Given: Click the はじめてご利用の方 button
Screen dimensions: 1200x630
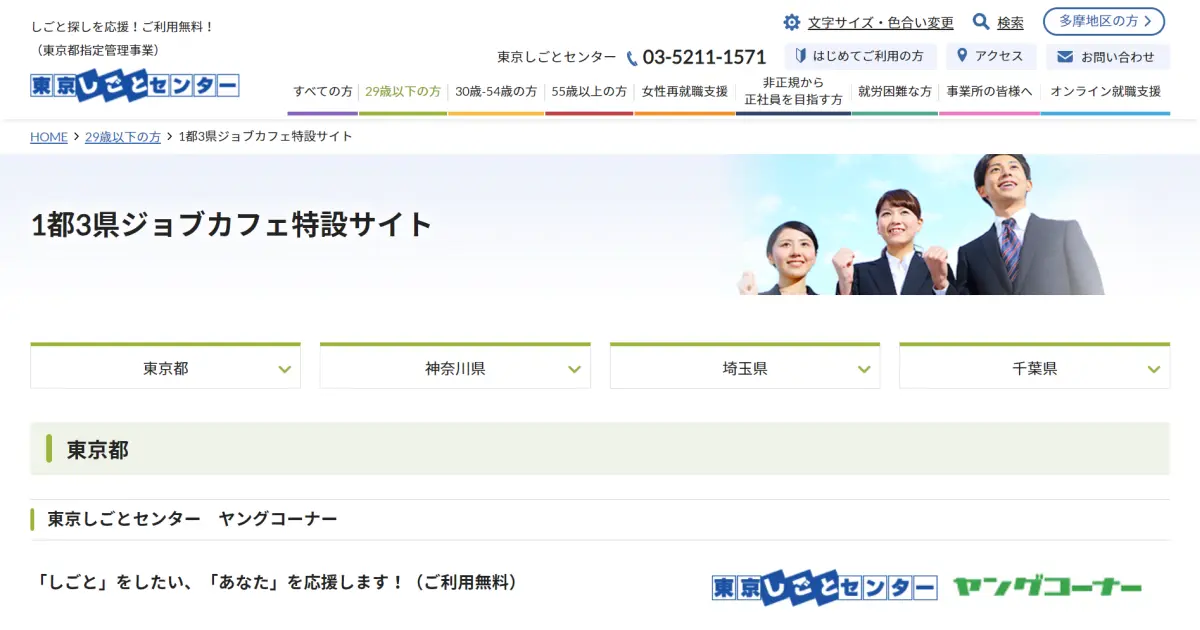Looking at the screenshot, I should click(x=861, y=56).
